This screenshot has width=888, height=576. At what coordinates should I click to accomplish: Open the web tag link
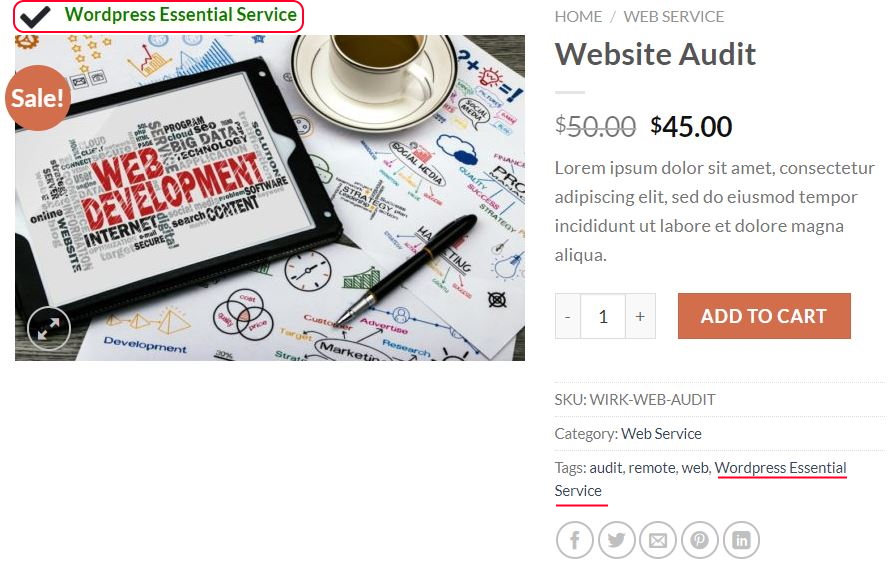click(x=695, y=468)
